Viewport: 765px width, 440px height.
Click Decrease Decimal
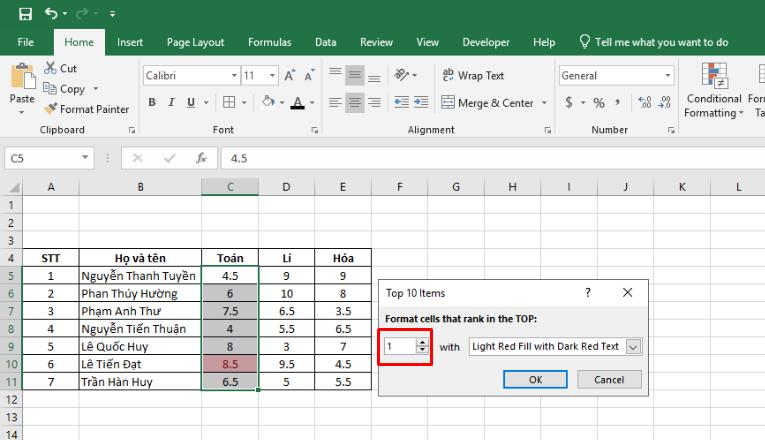click(x=664, y=102)
